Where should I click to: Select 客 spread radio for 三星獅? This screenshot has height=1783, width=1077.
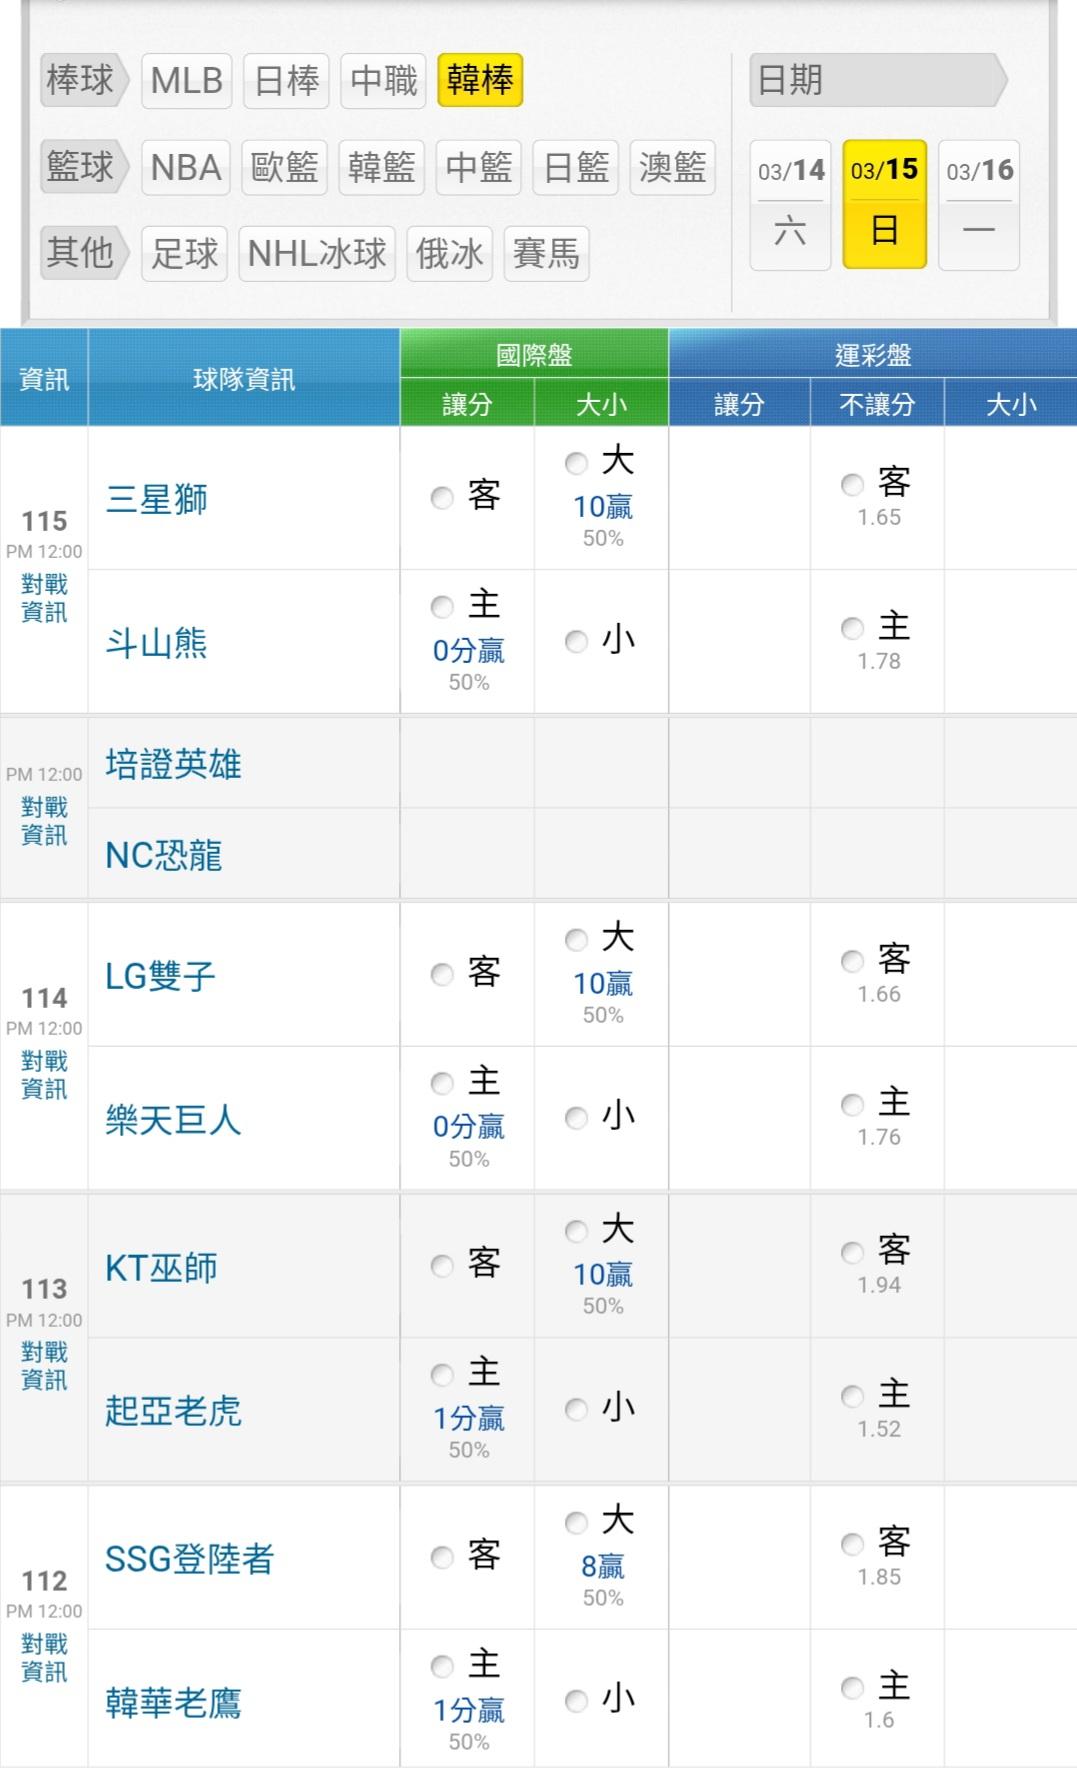pyautogui.click(x=442, y=497)
